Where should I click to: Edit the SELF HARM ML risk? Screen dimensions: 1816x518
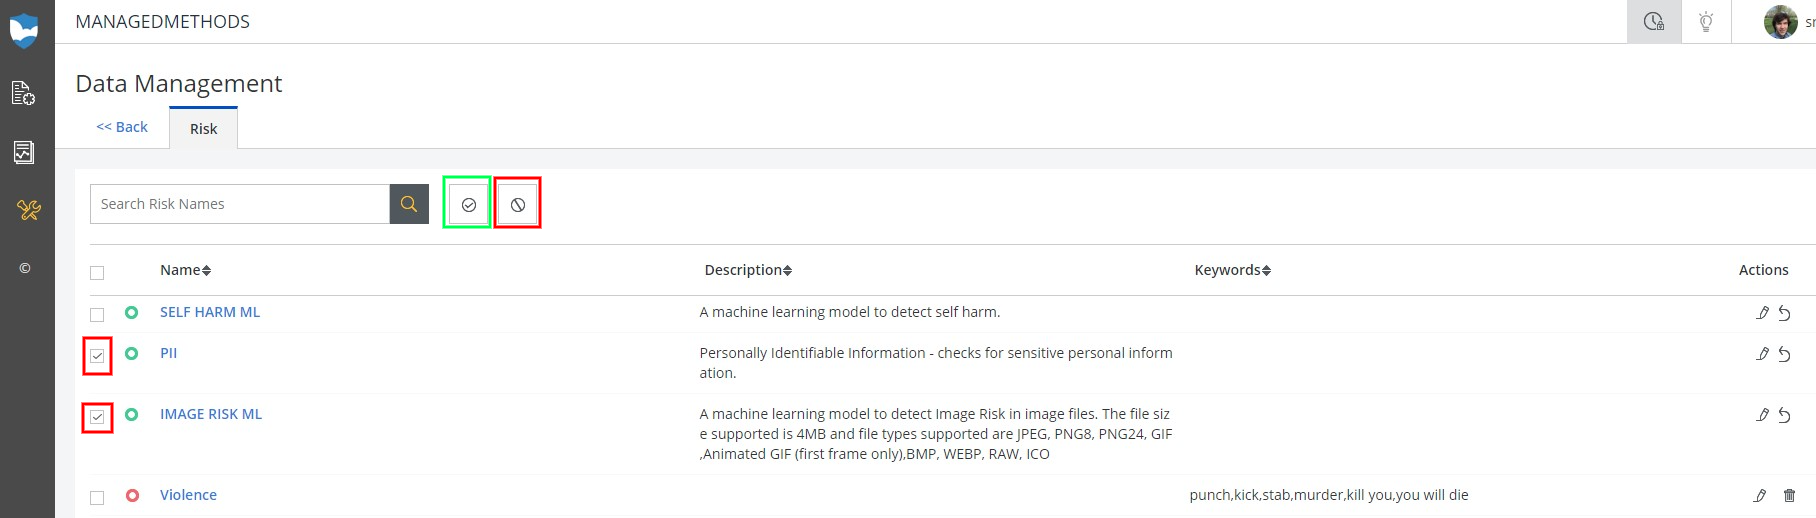pos(1762,313)
